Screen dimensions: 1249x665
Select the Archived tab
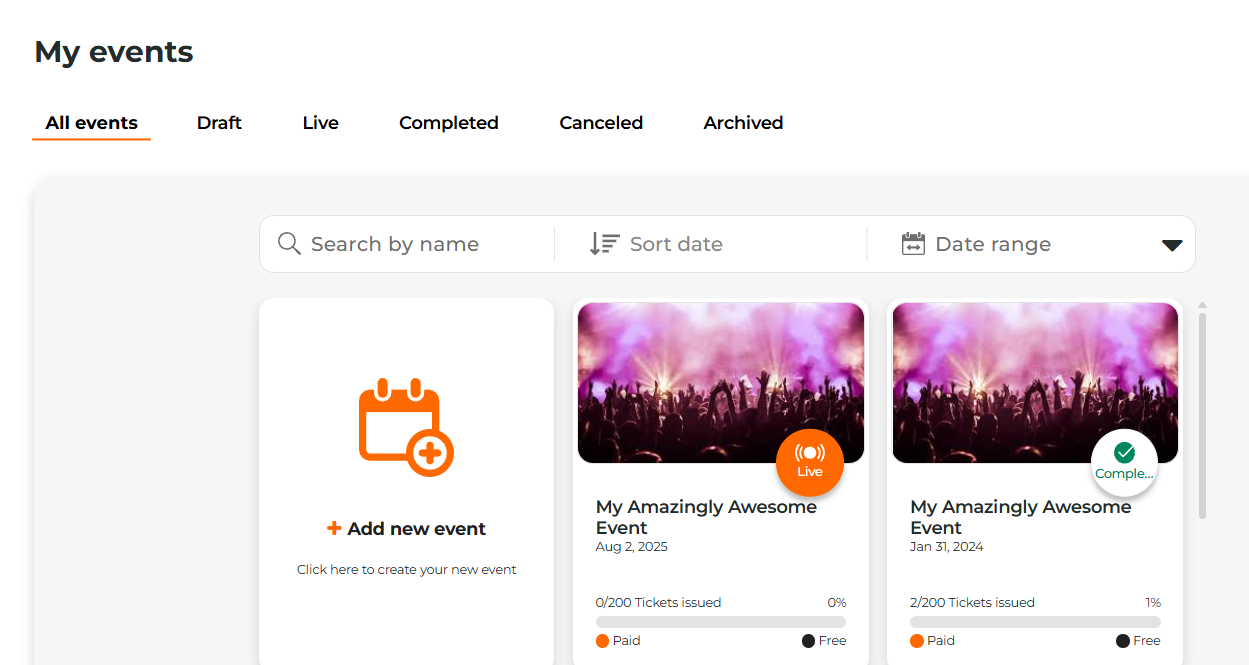pos(743,122)
